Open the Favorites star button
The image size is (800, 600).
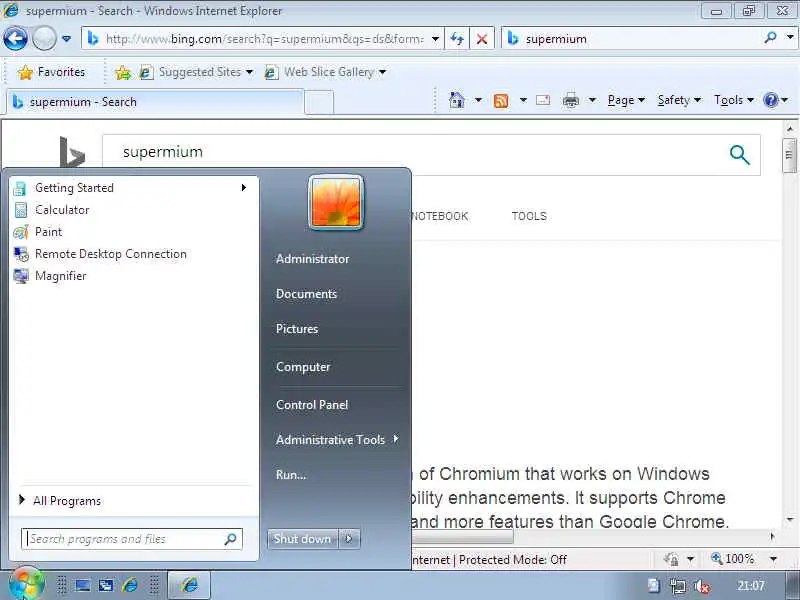(51, 72)
